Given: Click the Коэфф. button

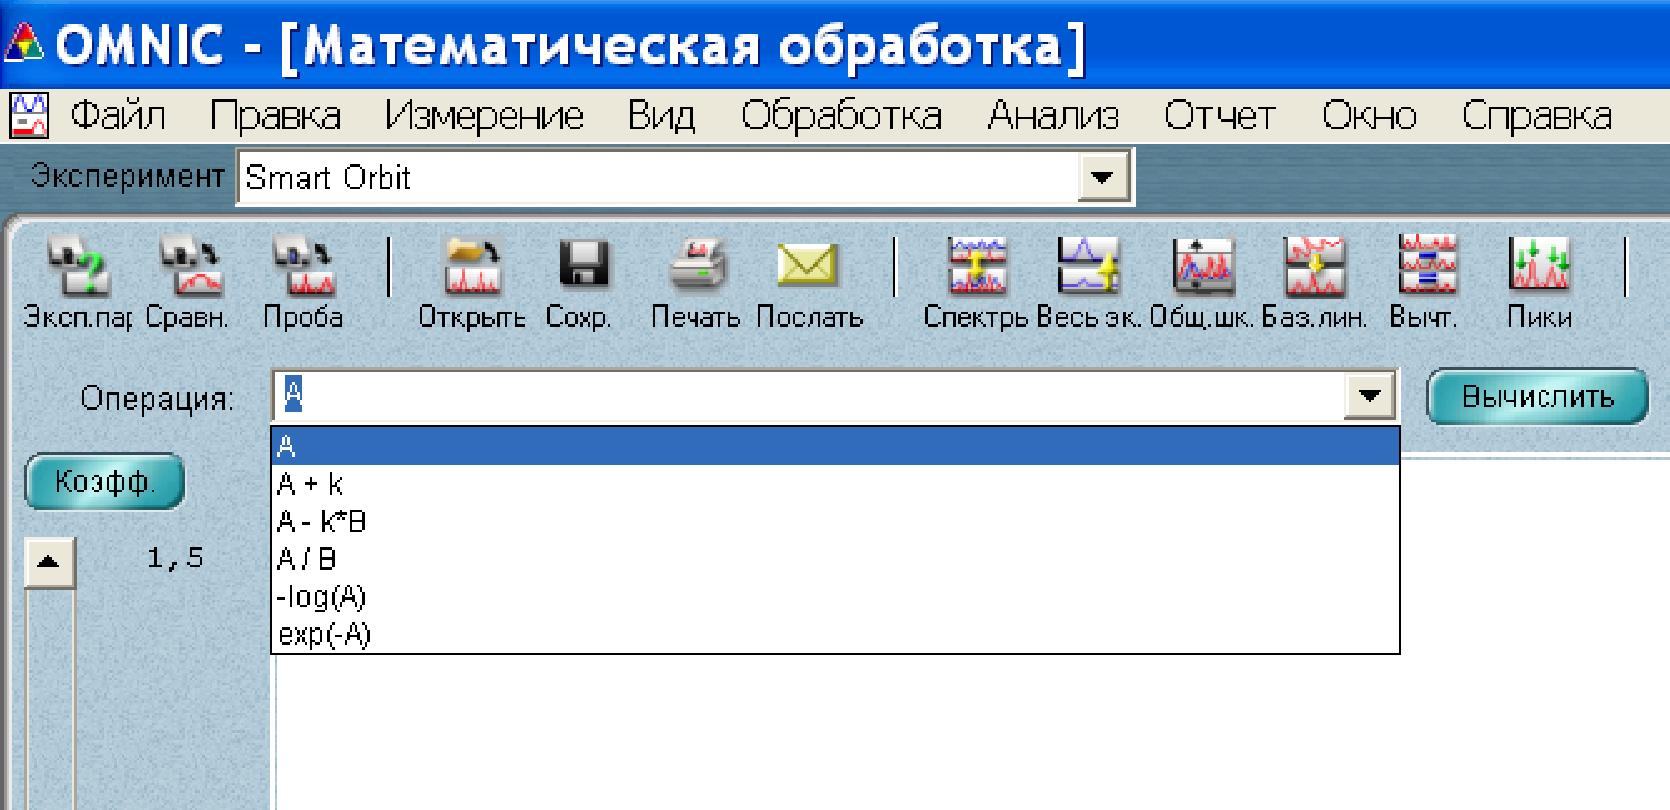Looking at the screenshot, I should pos(104,482).
